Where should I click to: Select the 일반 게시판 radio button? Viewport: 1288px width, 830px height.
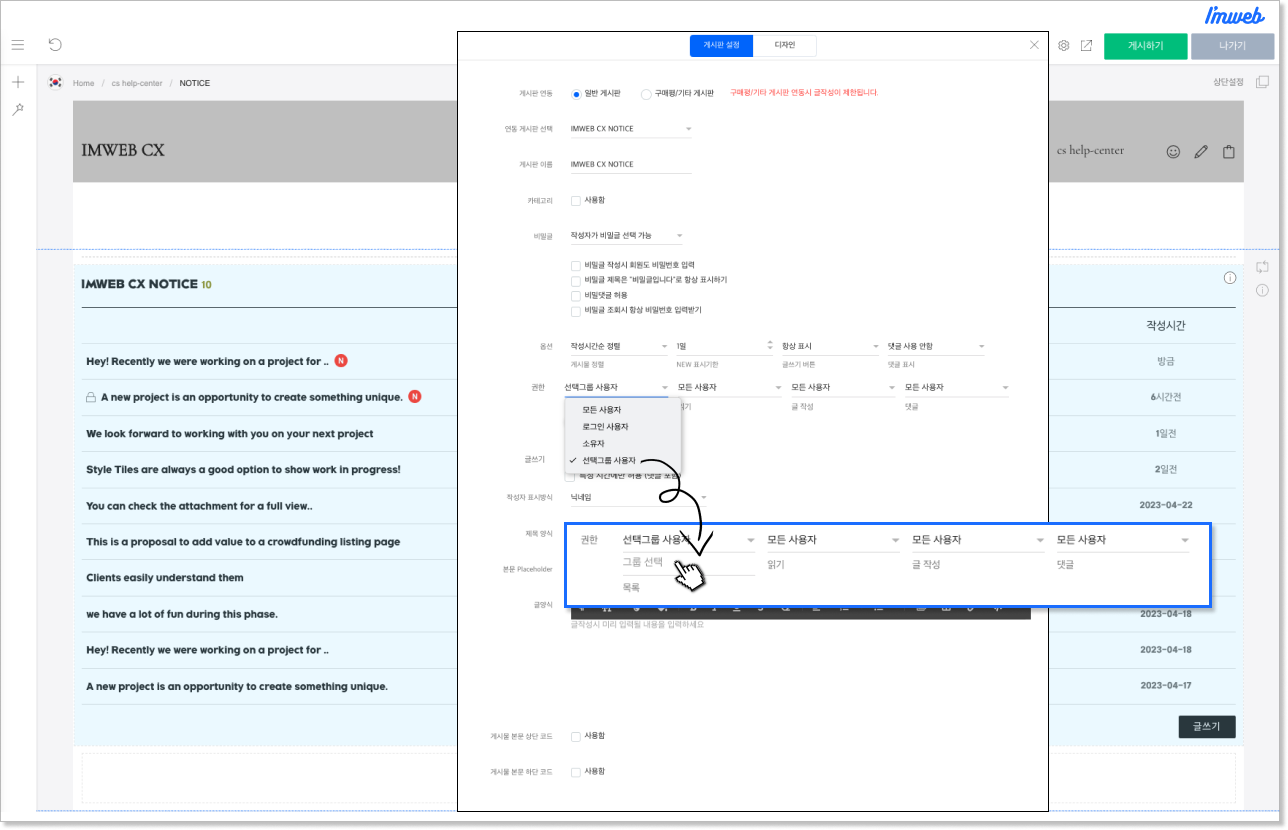576,94
